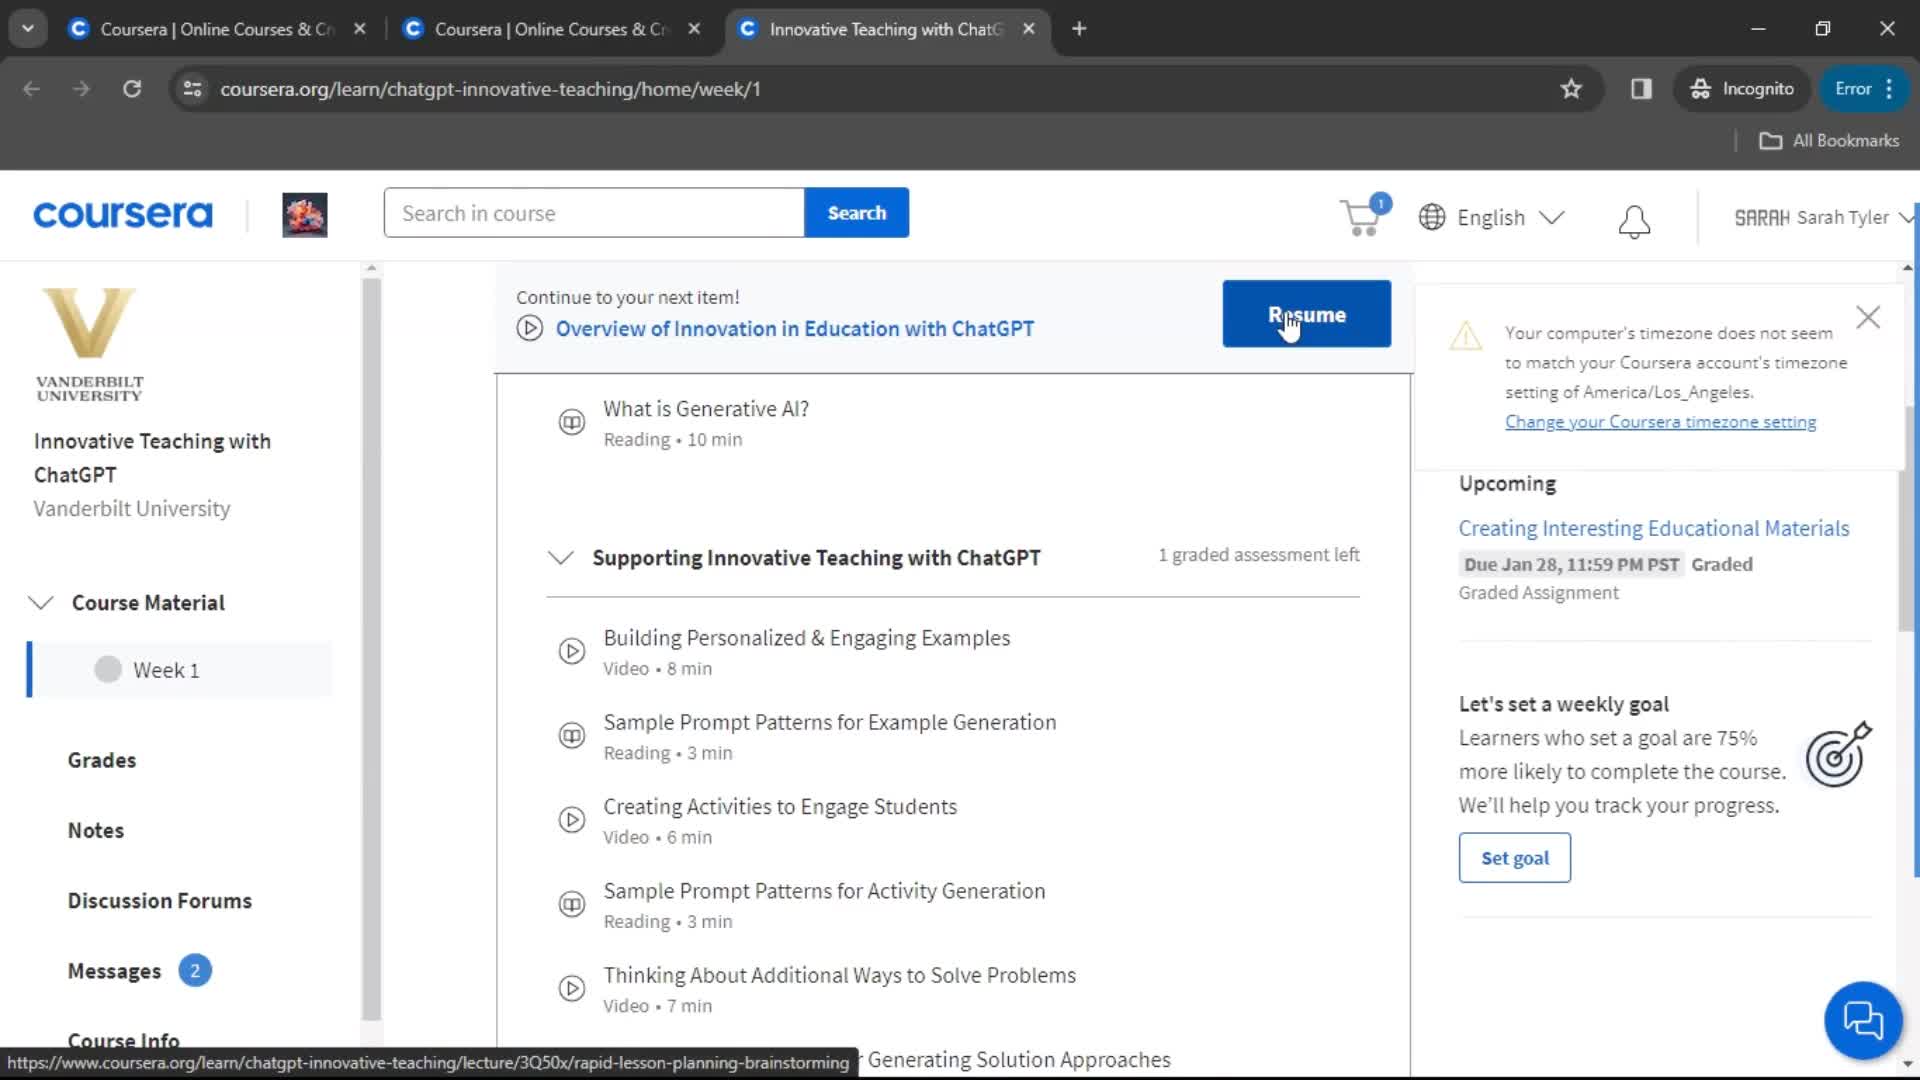Screen dimensions: 1920x1080
Task: Open Discussion Forums in the sidebar
Action: tap(160, 901)
